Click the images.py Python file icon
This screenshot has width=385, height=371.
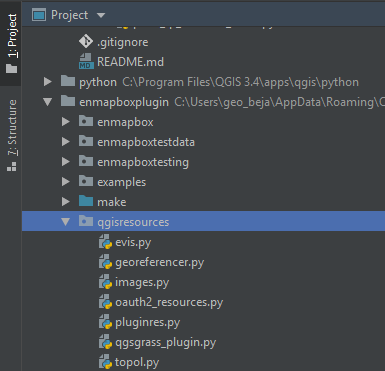[105, 282]
